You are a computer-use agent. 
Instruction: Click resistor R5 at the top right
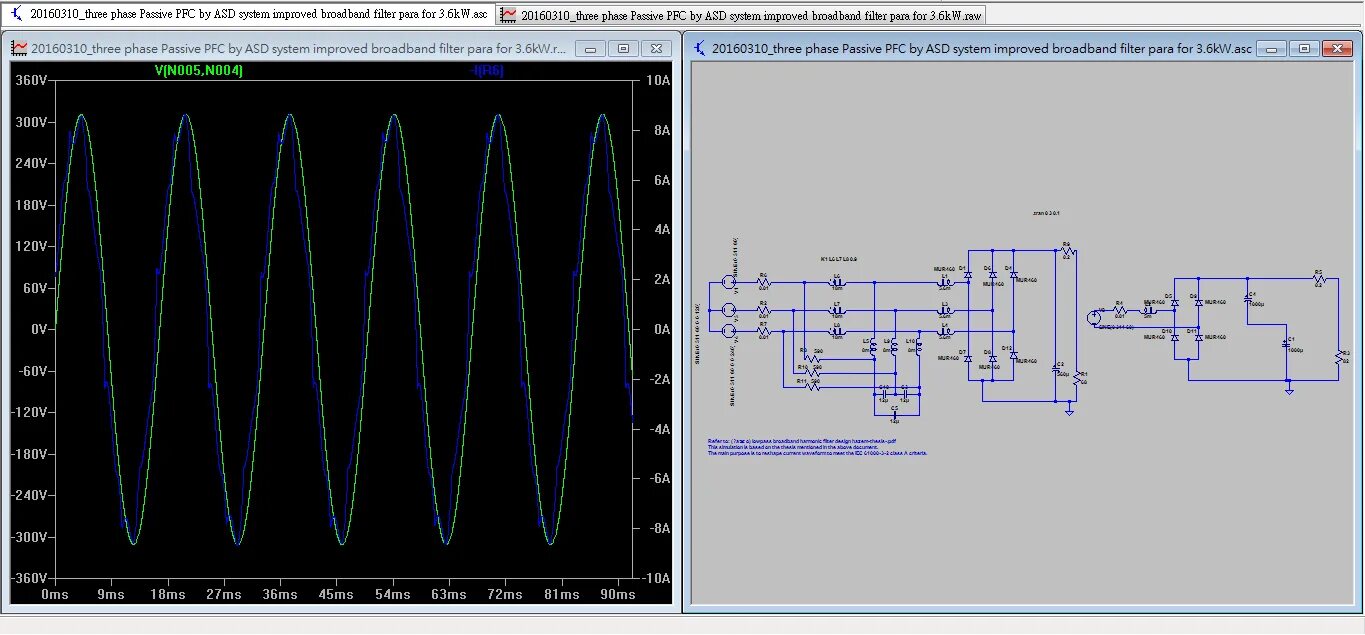[x=1320, y=279]
